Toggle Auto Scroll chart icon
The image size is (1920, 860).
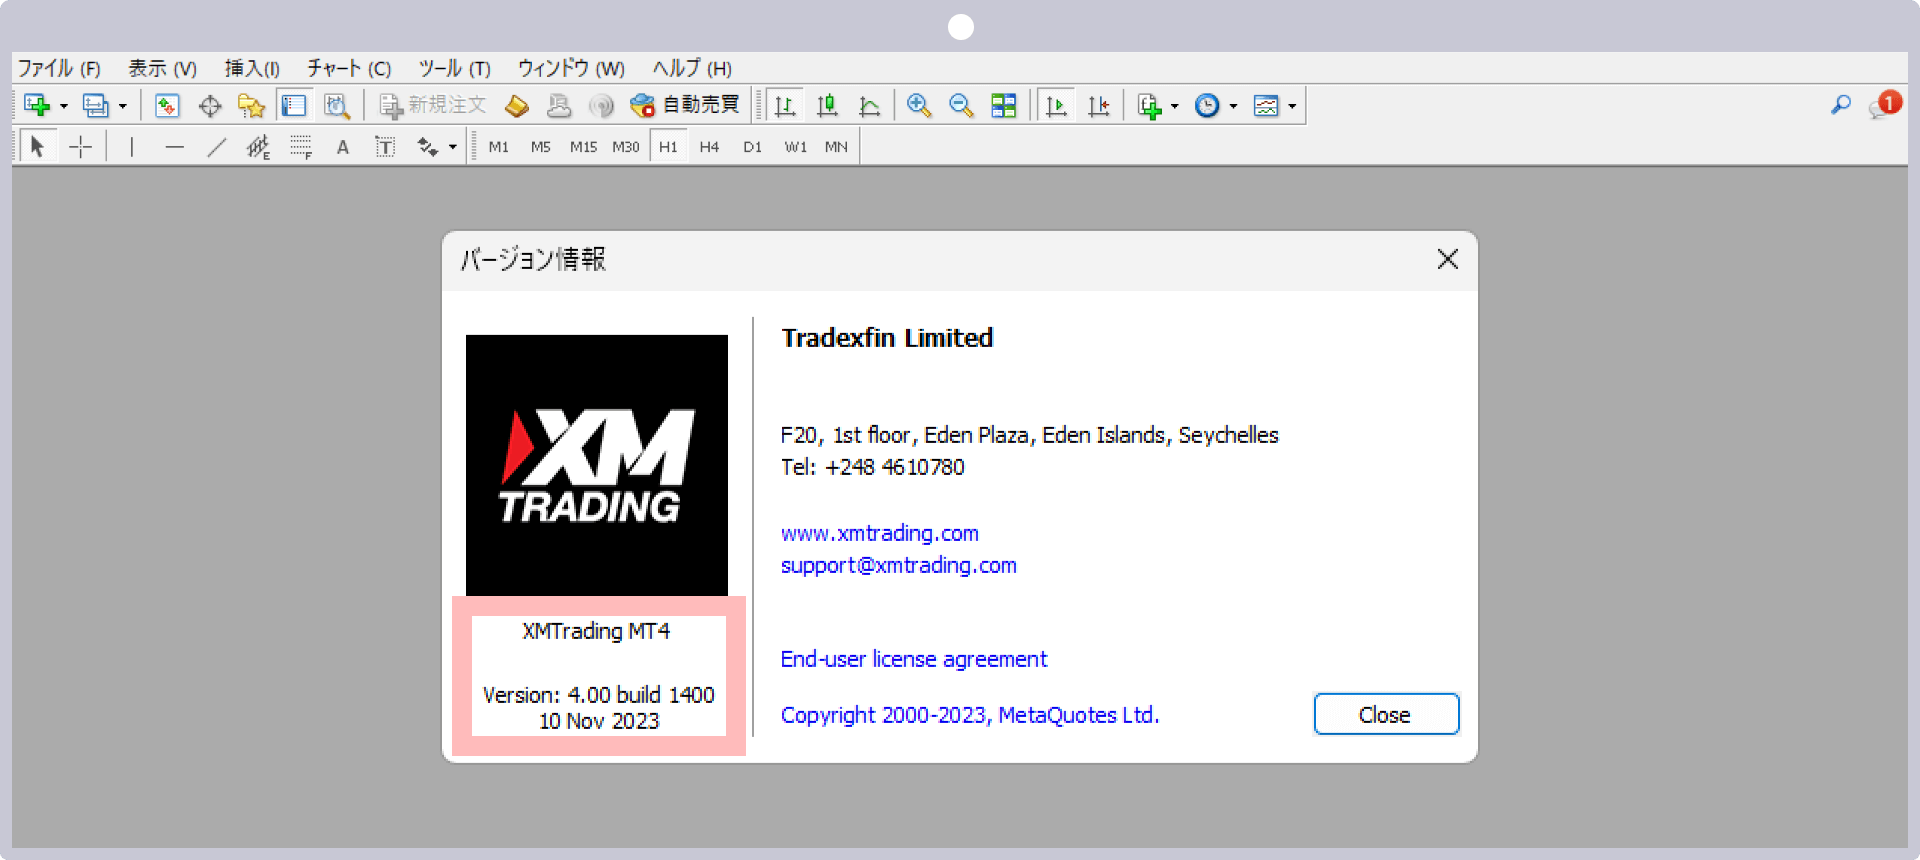[x=1056, y=105]
